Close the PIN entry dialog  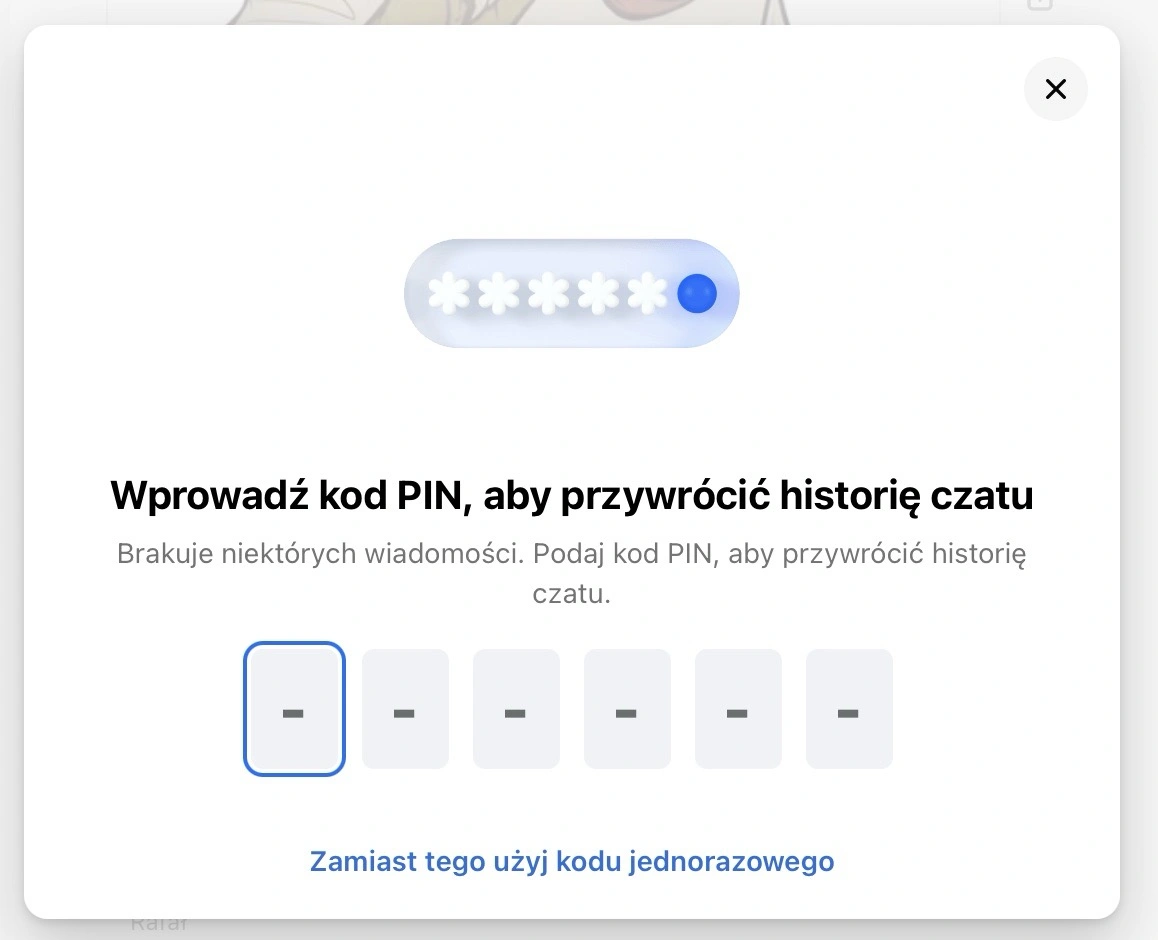tap(1055, 89)
